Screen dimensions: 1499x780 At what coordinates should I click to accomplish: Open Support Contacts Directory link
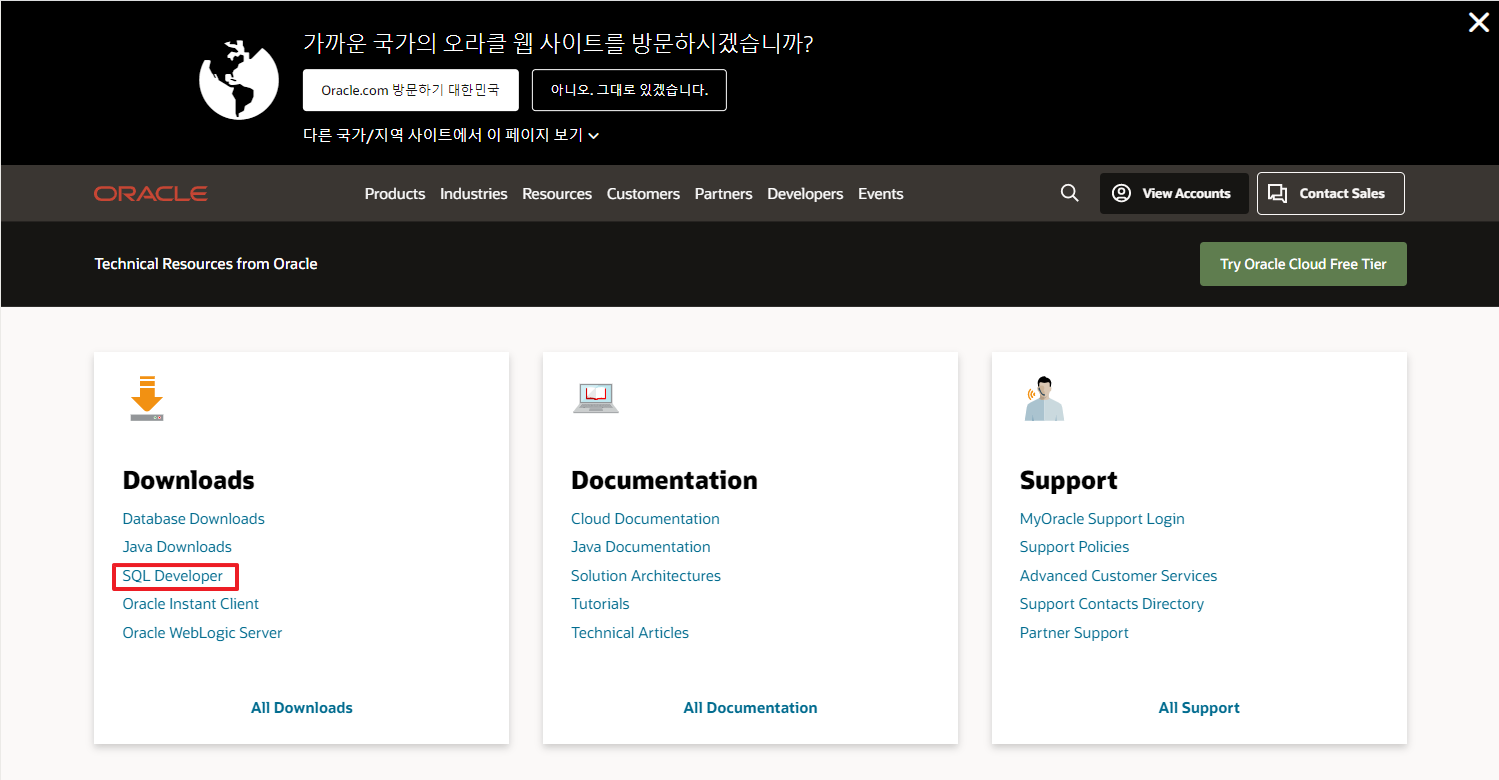point(1111,604)
